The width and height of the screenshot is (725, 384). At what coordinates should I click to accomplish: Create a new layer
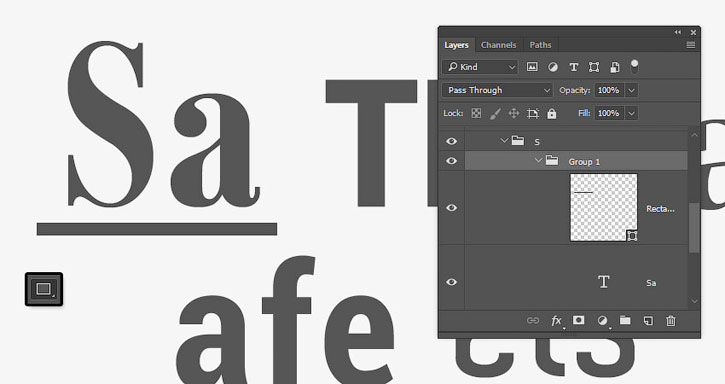pyautogui.click(x=648, y=320)
